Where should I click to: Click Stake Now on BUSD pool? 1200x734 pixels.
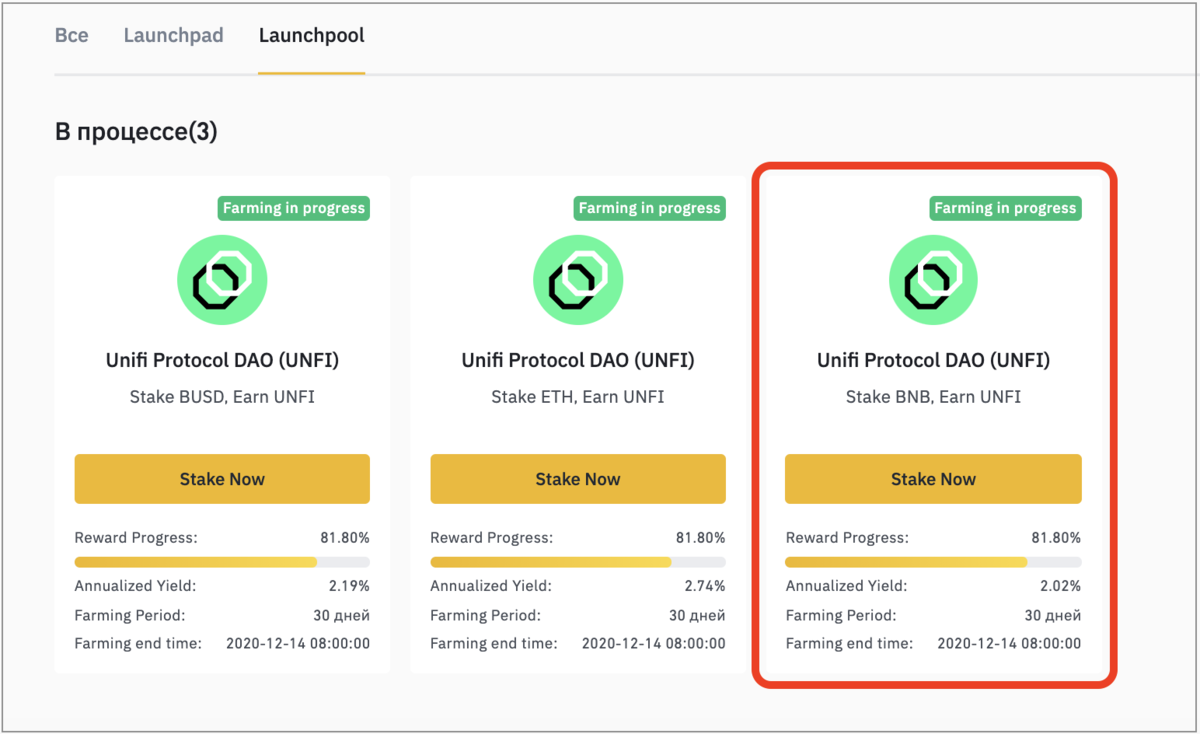pos(222,479)
